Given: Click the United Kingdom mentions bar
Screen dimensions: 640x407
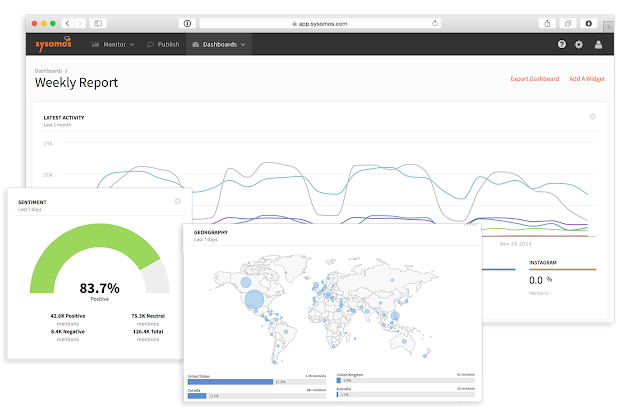Looking at the screenshot, I should tap(406, 380).
